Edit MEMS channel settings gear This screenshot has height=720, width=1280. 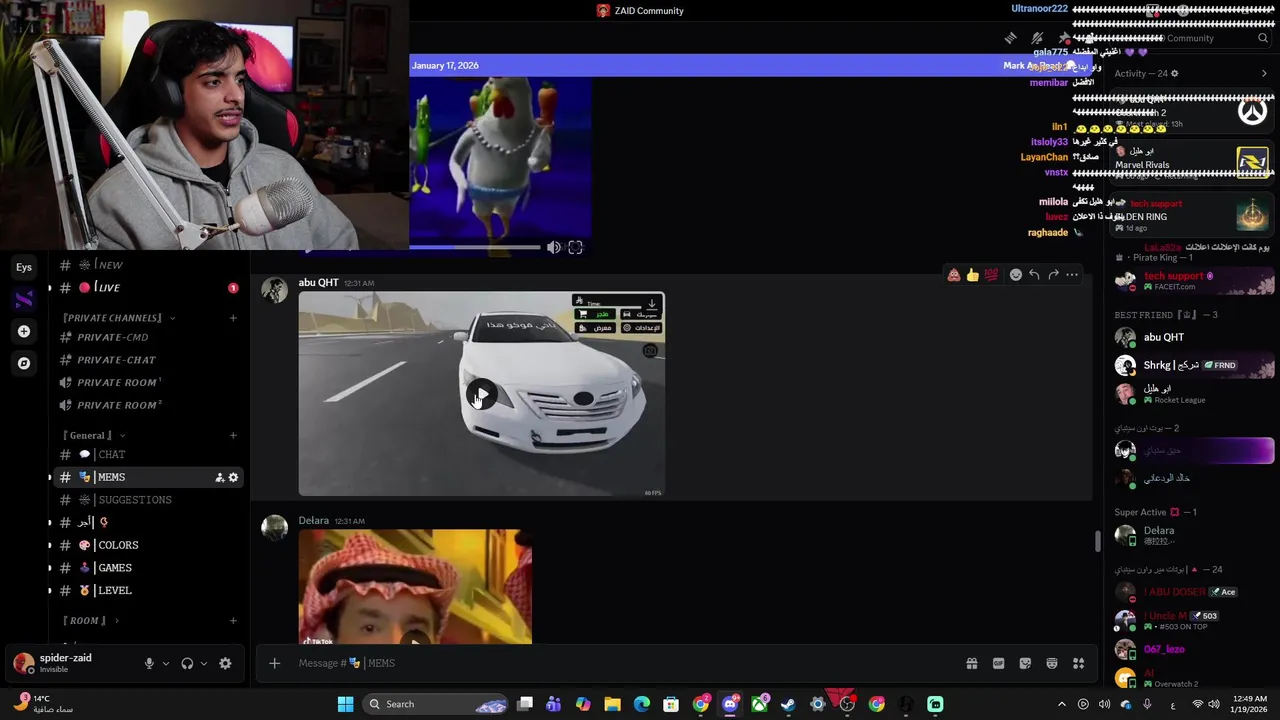pos(234,478)
